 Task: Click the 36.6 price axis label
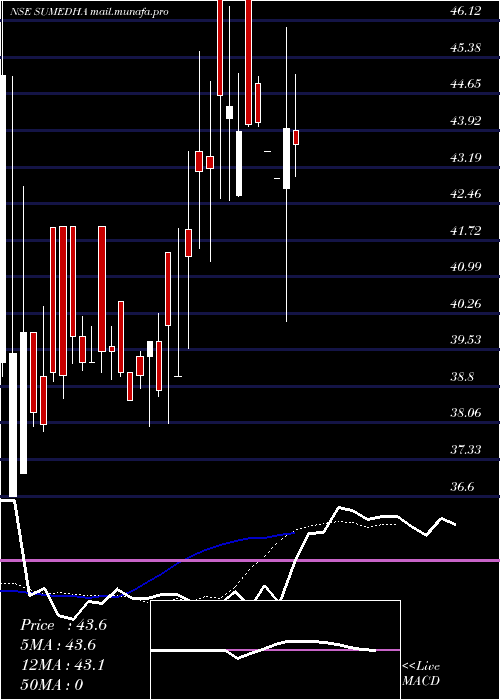pyautogui.click(x=462, y=487)
